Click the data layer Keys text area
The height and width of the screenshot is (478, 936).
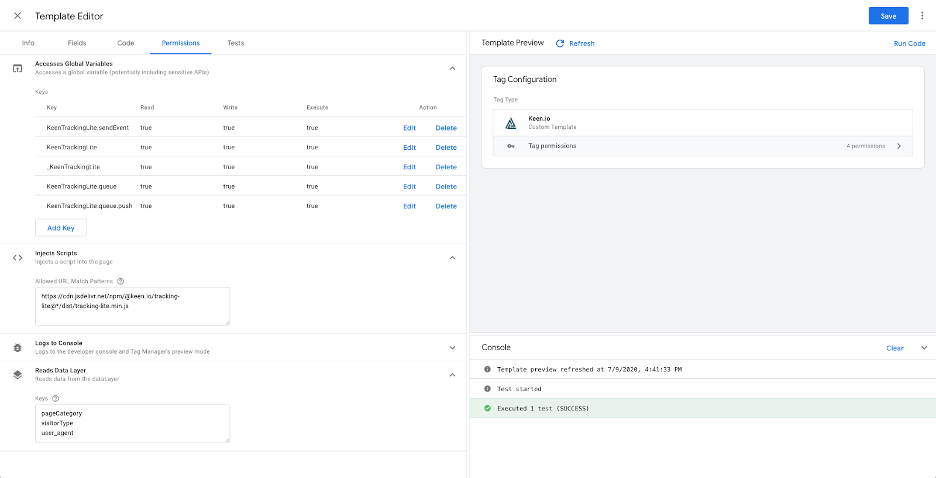pos(133,423)
